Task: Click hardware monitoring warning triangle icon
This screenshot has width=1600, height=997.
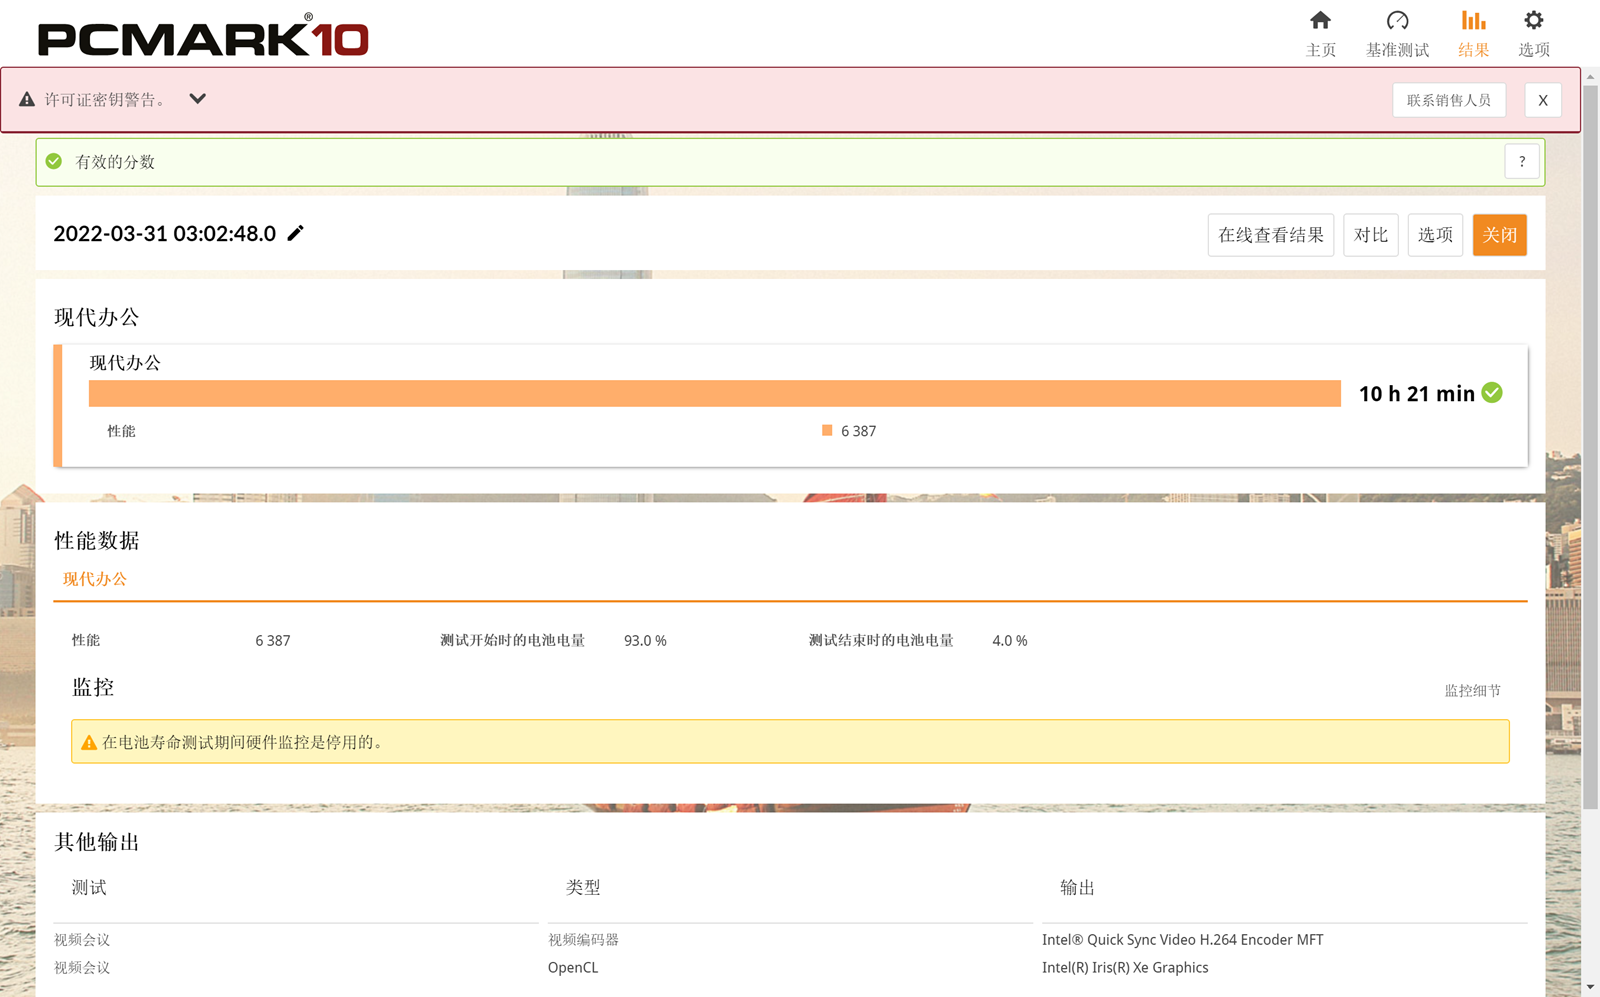Action: pos(89,743)
